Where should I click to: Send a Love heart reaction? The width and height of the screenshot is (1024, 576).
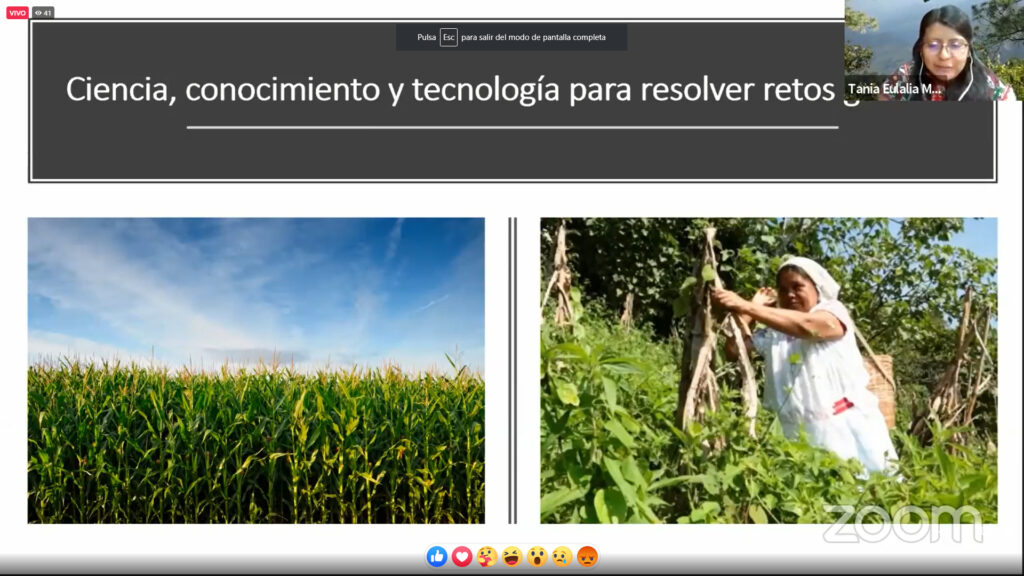pyautogui.click(x=462, y=557)
